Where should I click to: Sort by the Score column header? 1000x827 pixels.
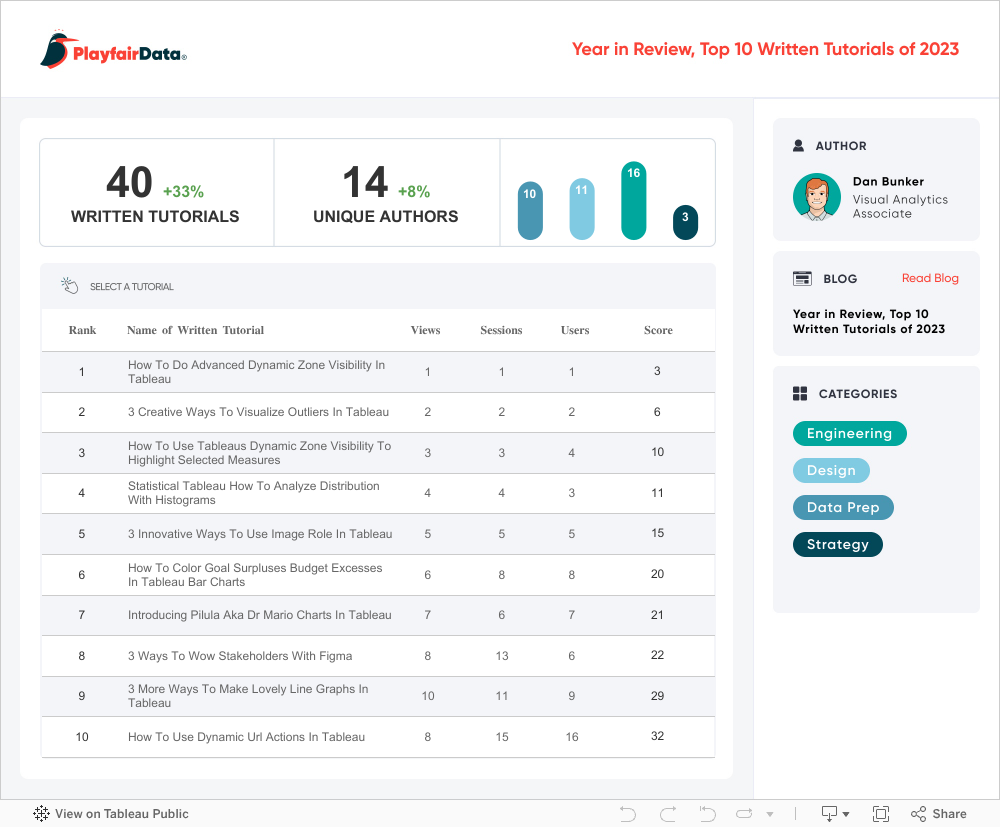[658, 330]
